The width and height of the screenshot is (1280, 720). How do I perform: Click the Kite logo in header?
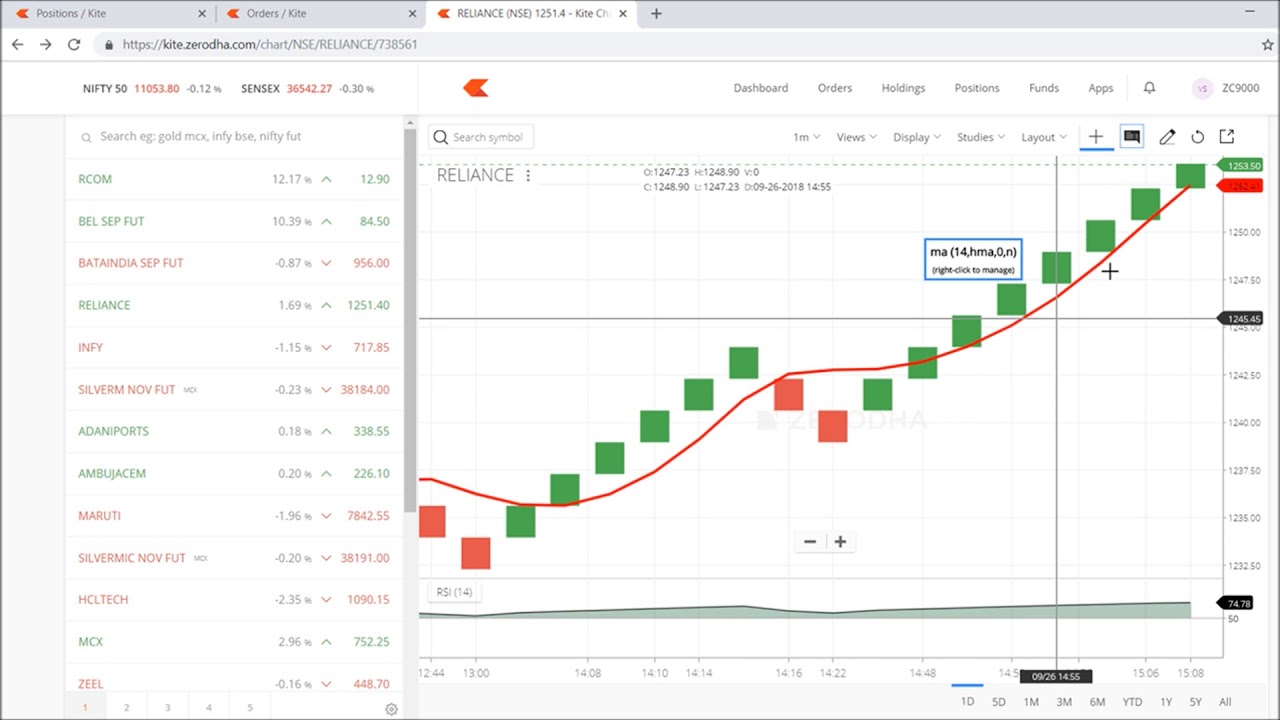pos(476,88)
